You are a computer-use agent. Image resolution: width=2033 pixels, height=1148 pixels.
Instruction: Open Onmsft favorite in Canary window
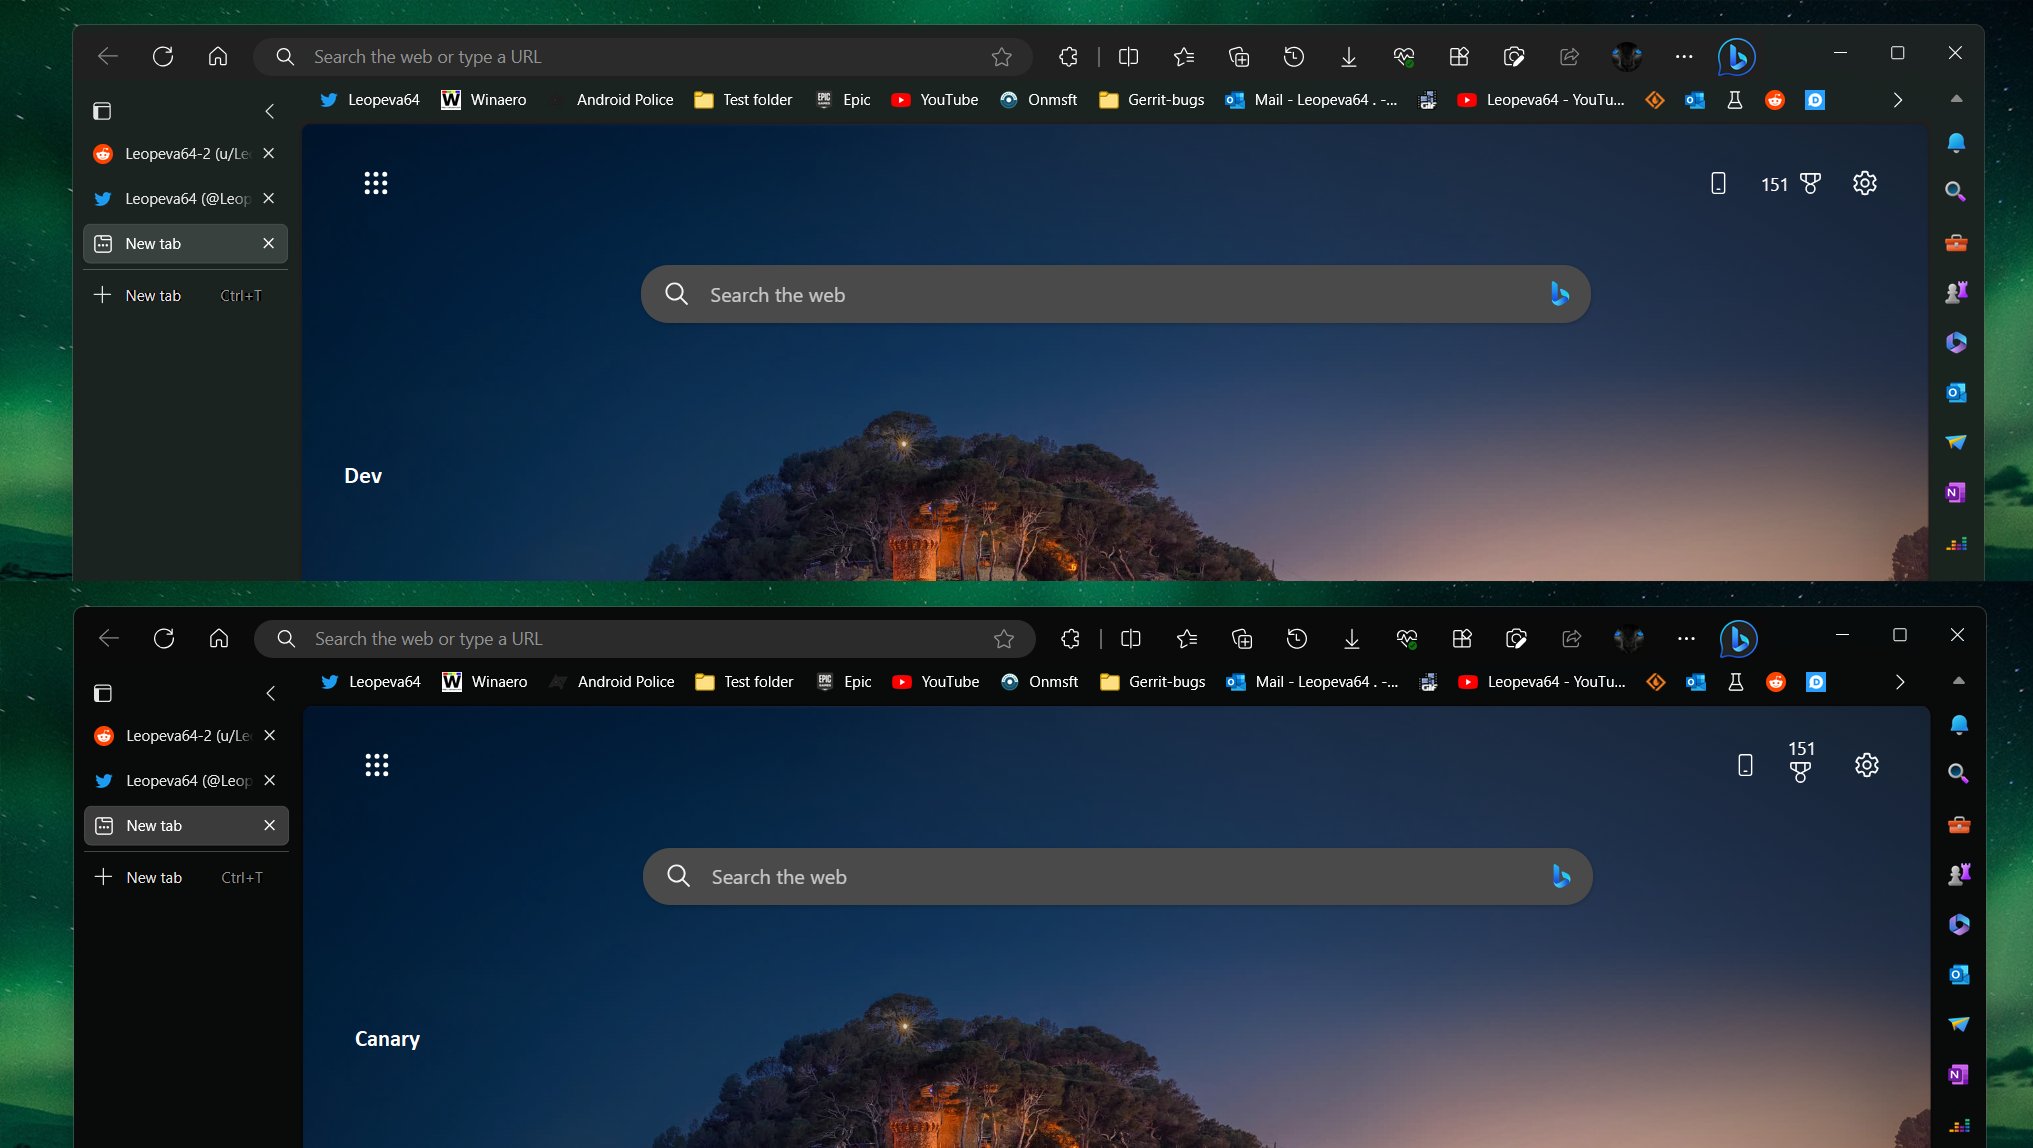(1040, 682)
